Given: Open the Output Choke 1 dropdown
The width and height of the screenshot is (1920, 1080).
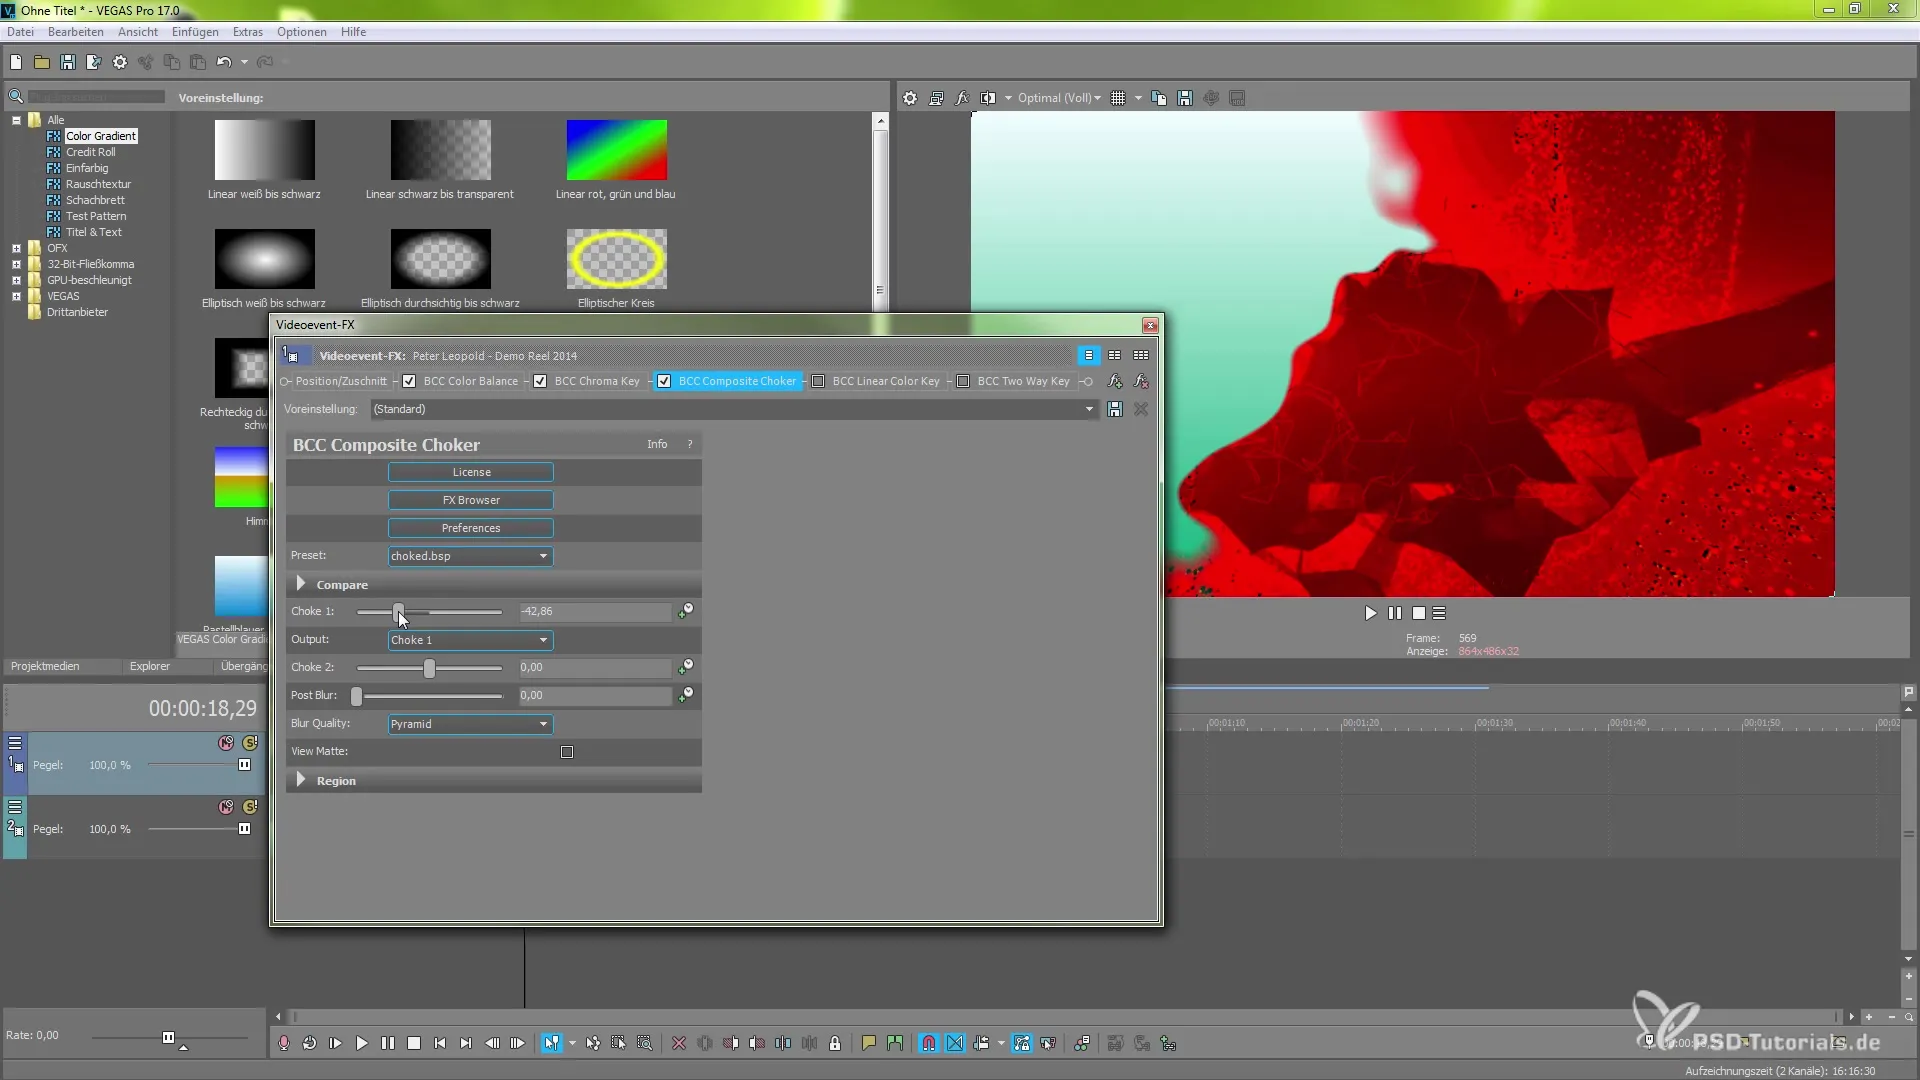Looking at the screenshot, I should (x=470, y=640).
